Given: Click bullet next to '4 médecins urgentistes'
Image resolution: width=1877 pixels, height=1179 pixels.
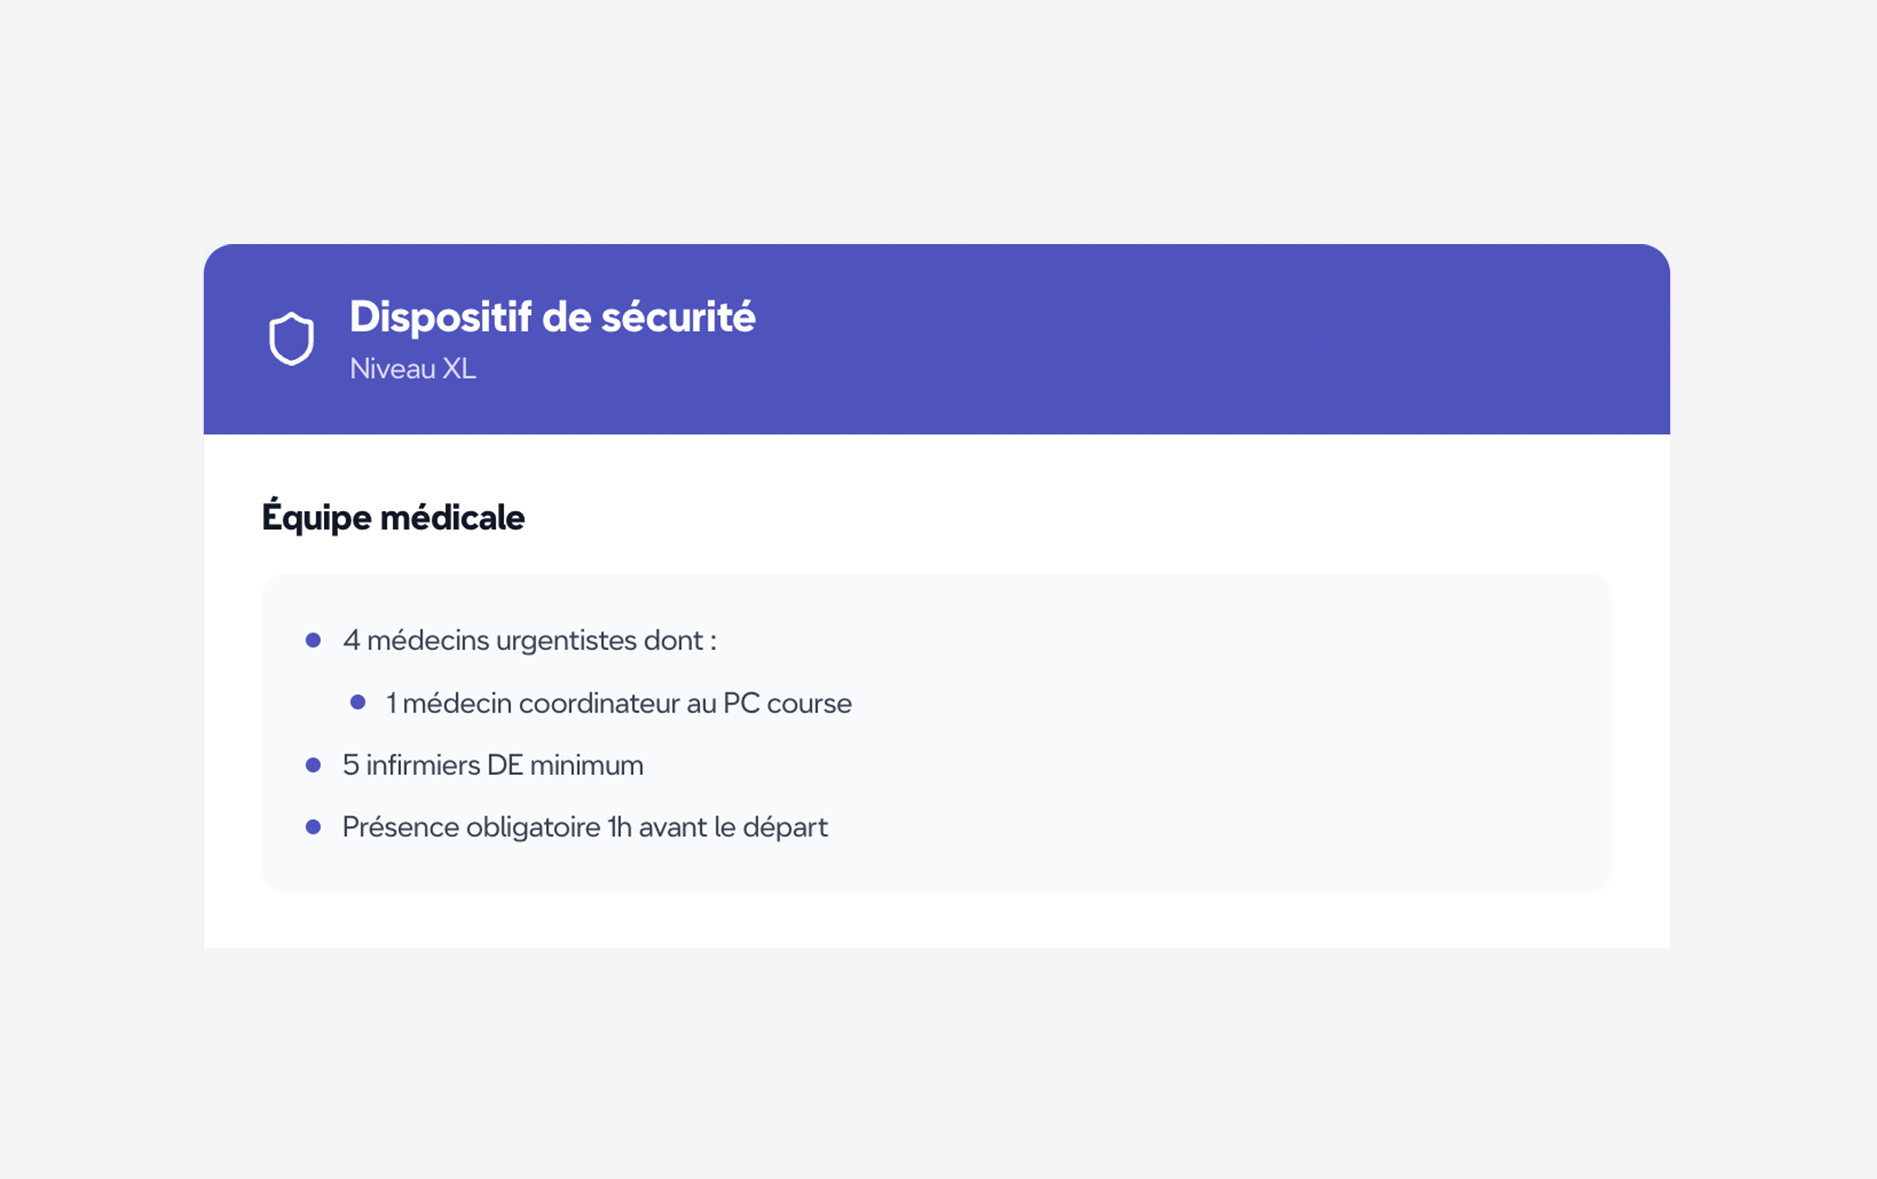Looking at the screenshot, I should coord(313,640).
